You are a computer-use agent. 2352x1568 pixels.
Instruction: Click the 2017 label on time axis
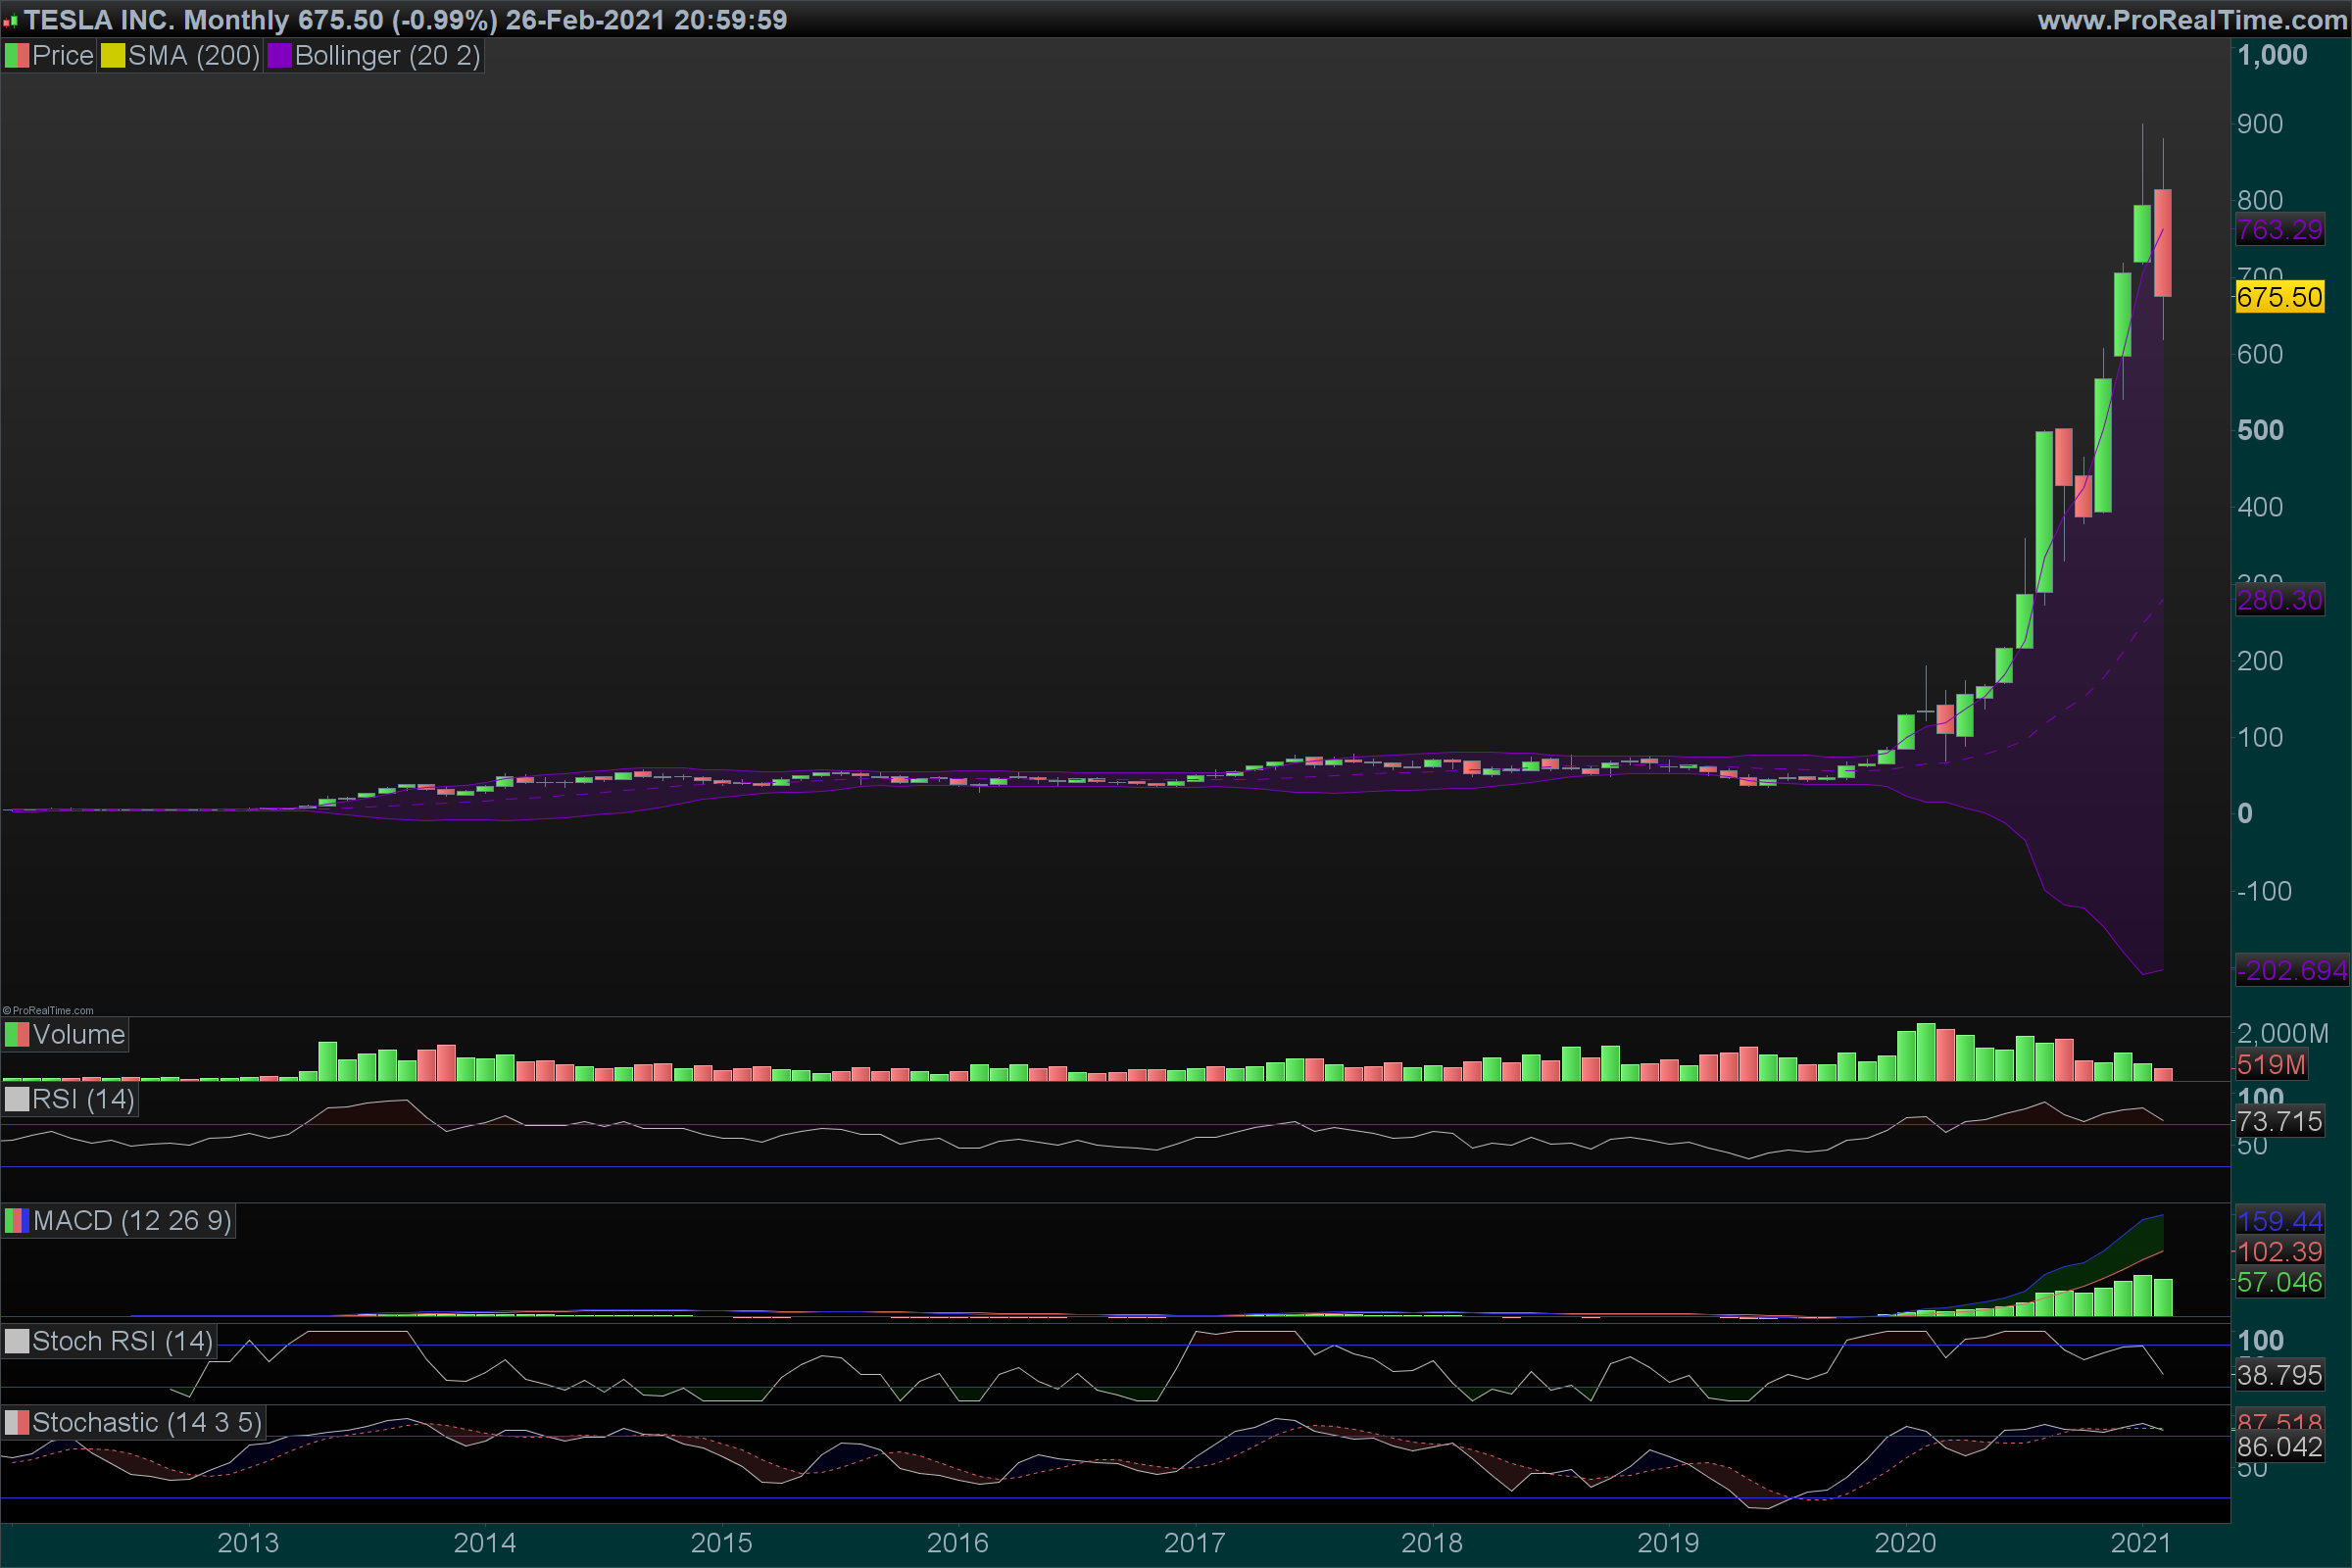point(1194,1543)
